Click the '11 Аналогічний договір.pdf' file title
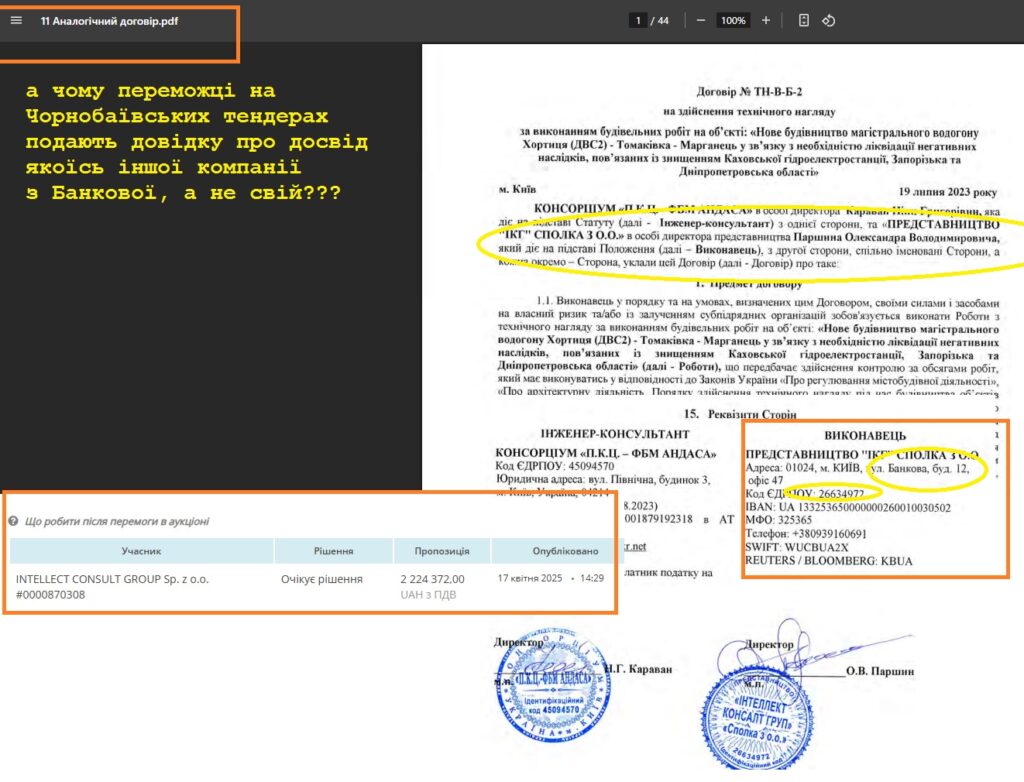Viewport: 1024px width, 782px height. 109,20
